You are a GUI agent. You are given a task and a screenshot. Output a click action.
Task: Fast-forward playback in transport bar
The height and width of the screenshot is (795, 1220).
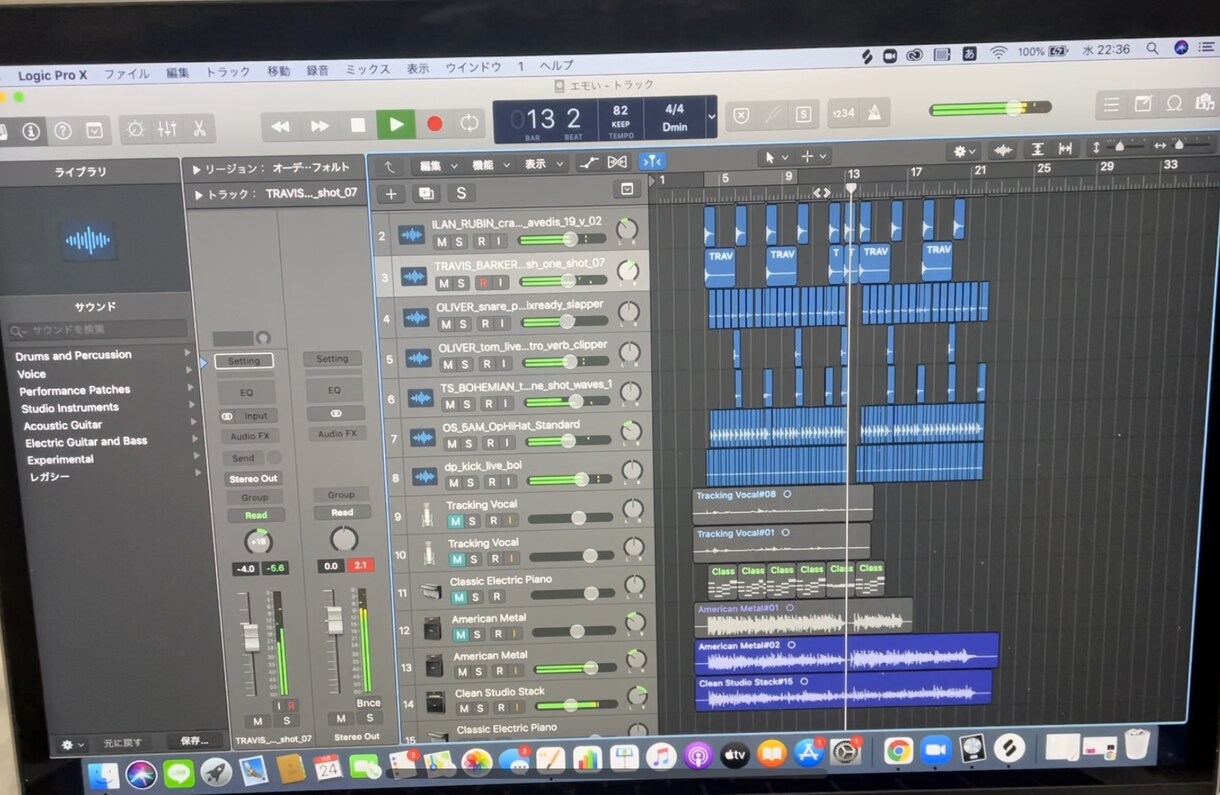[x=319, y=126]
